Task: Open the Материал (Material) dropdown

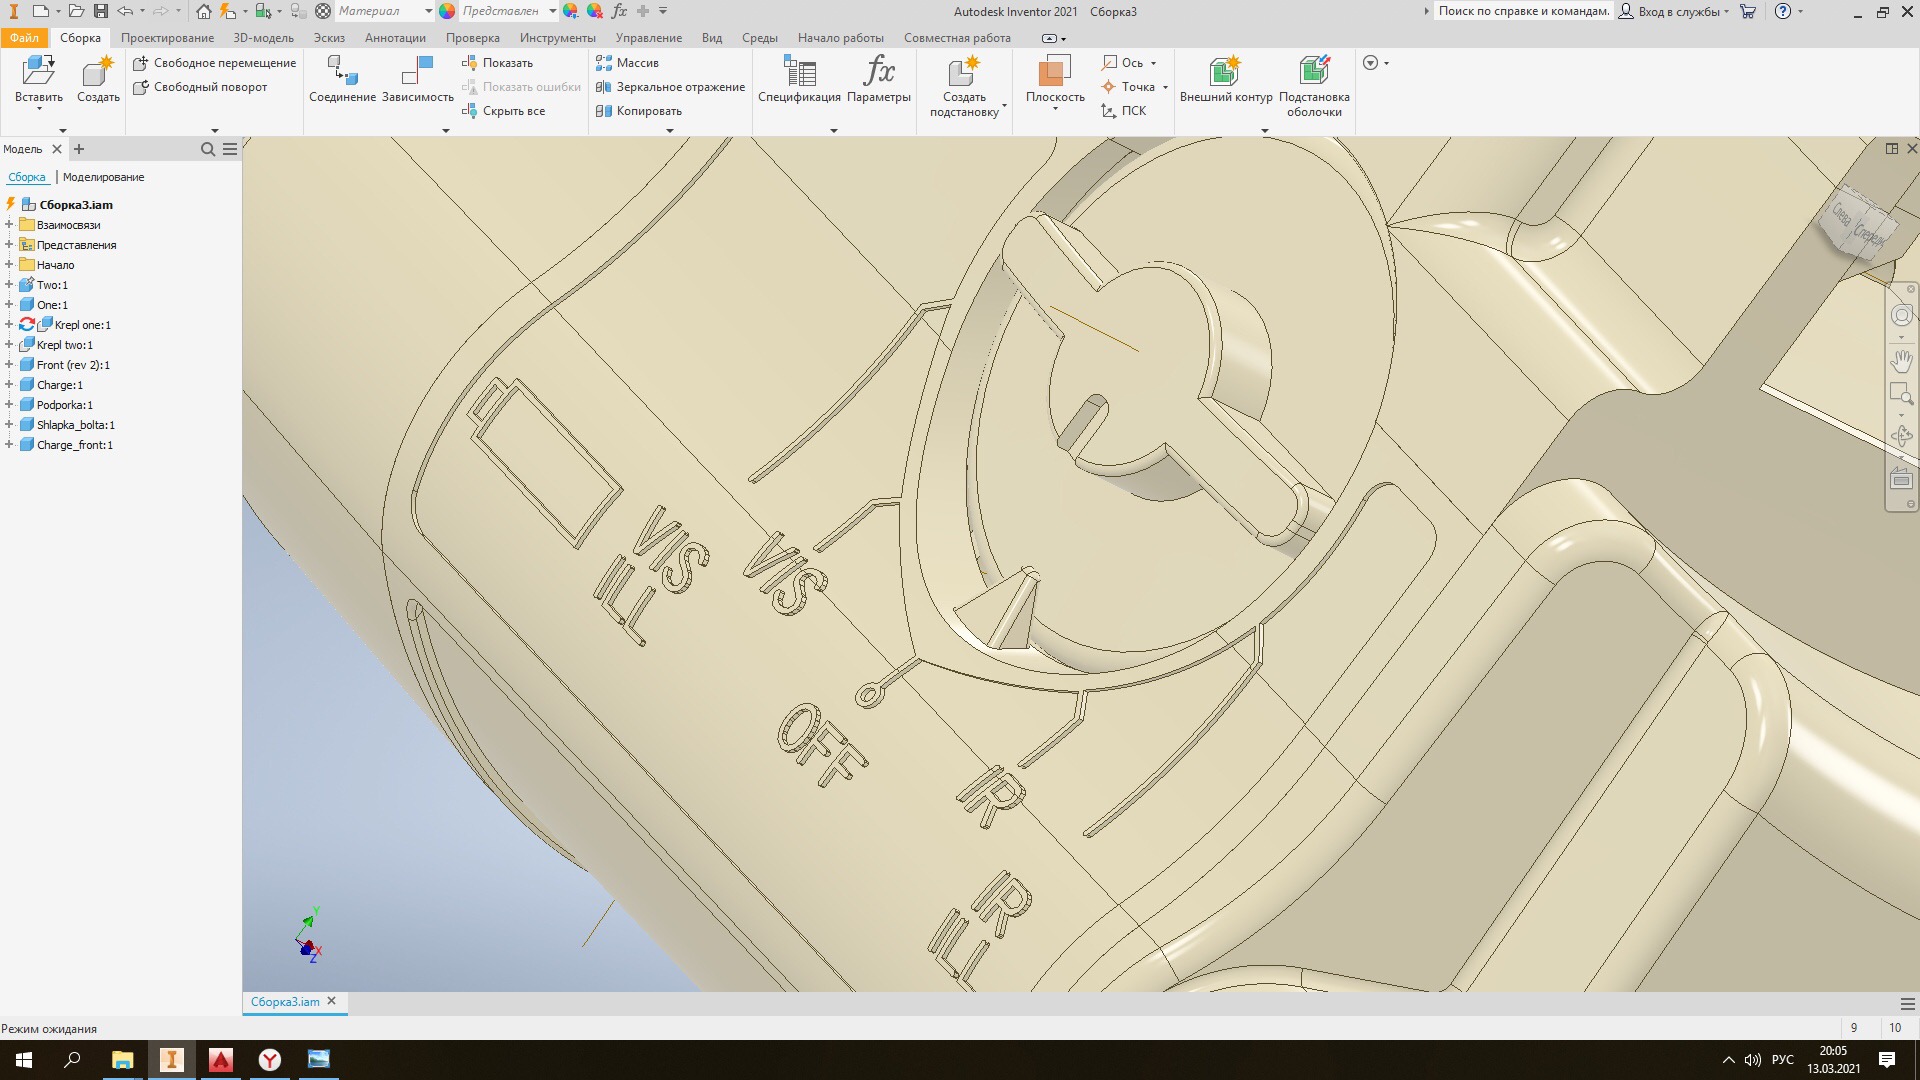Action: pos(428,11)
